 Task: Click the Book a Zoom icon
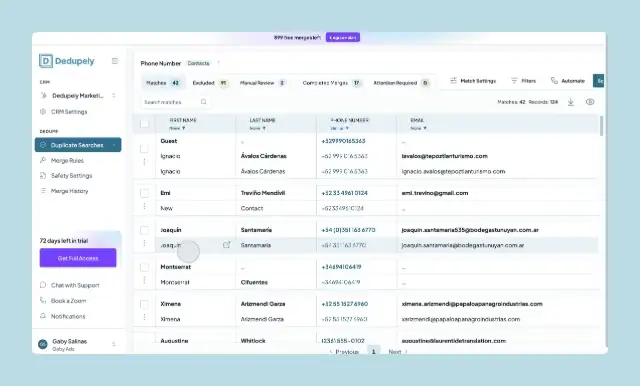[43, 300]
